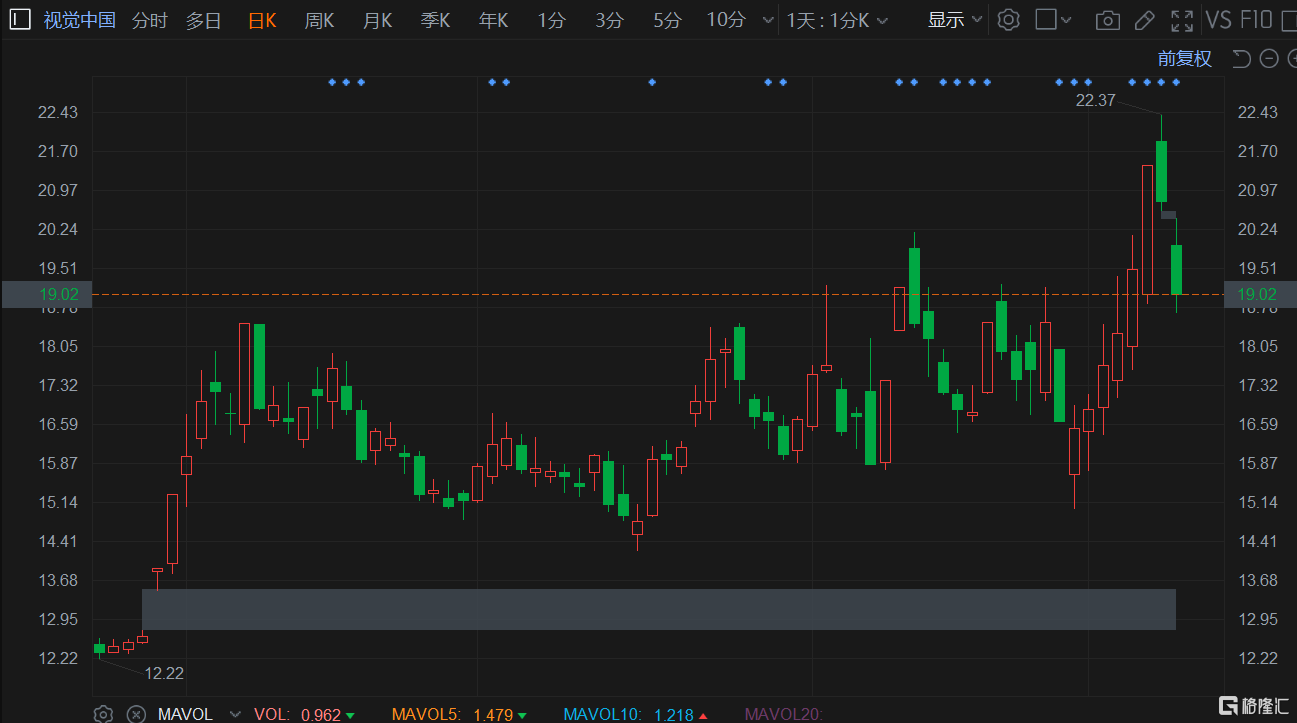Image resolution: width=1297 pixels, height=723 pixels.
Task: Click the 12.22 low price annotation
Action: pyautogui.click(x=164, y=673)
